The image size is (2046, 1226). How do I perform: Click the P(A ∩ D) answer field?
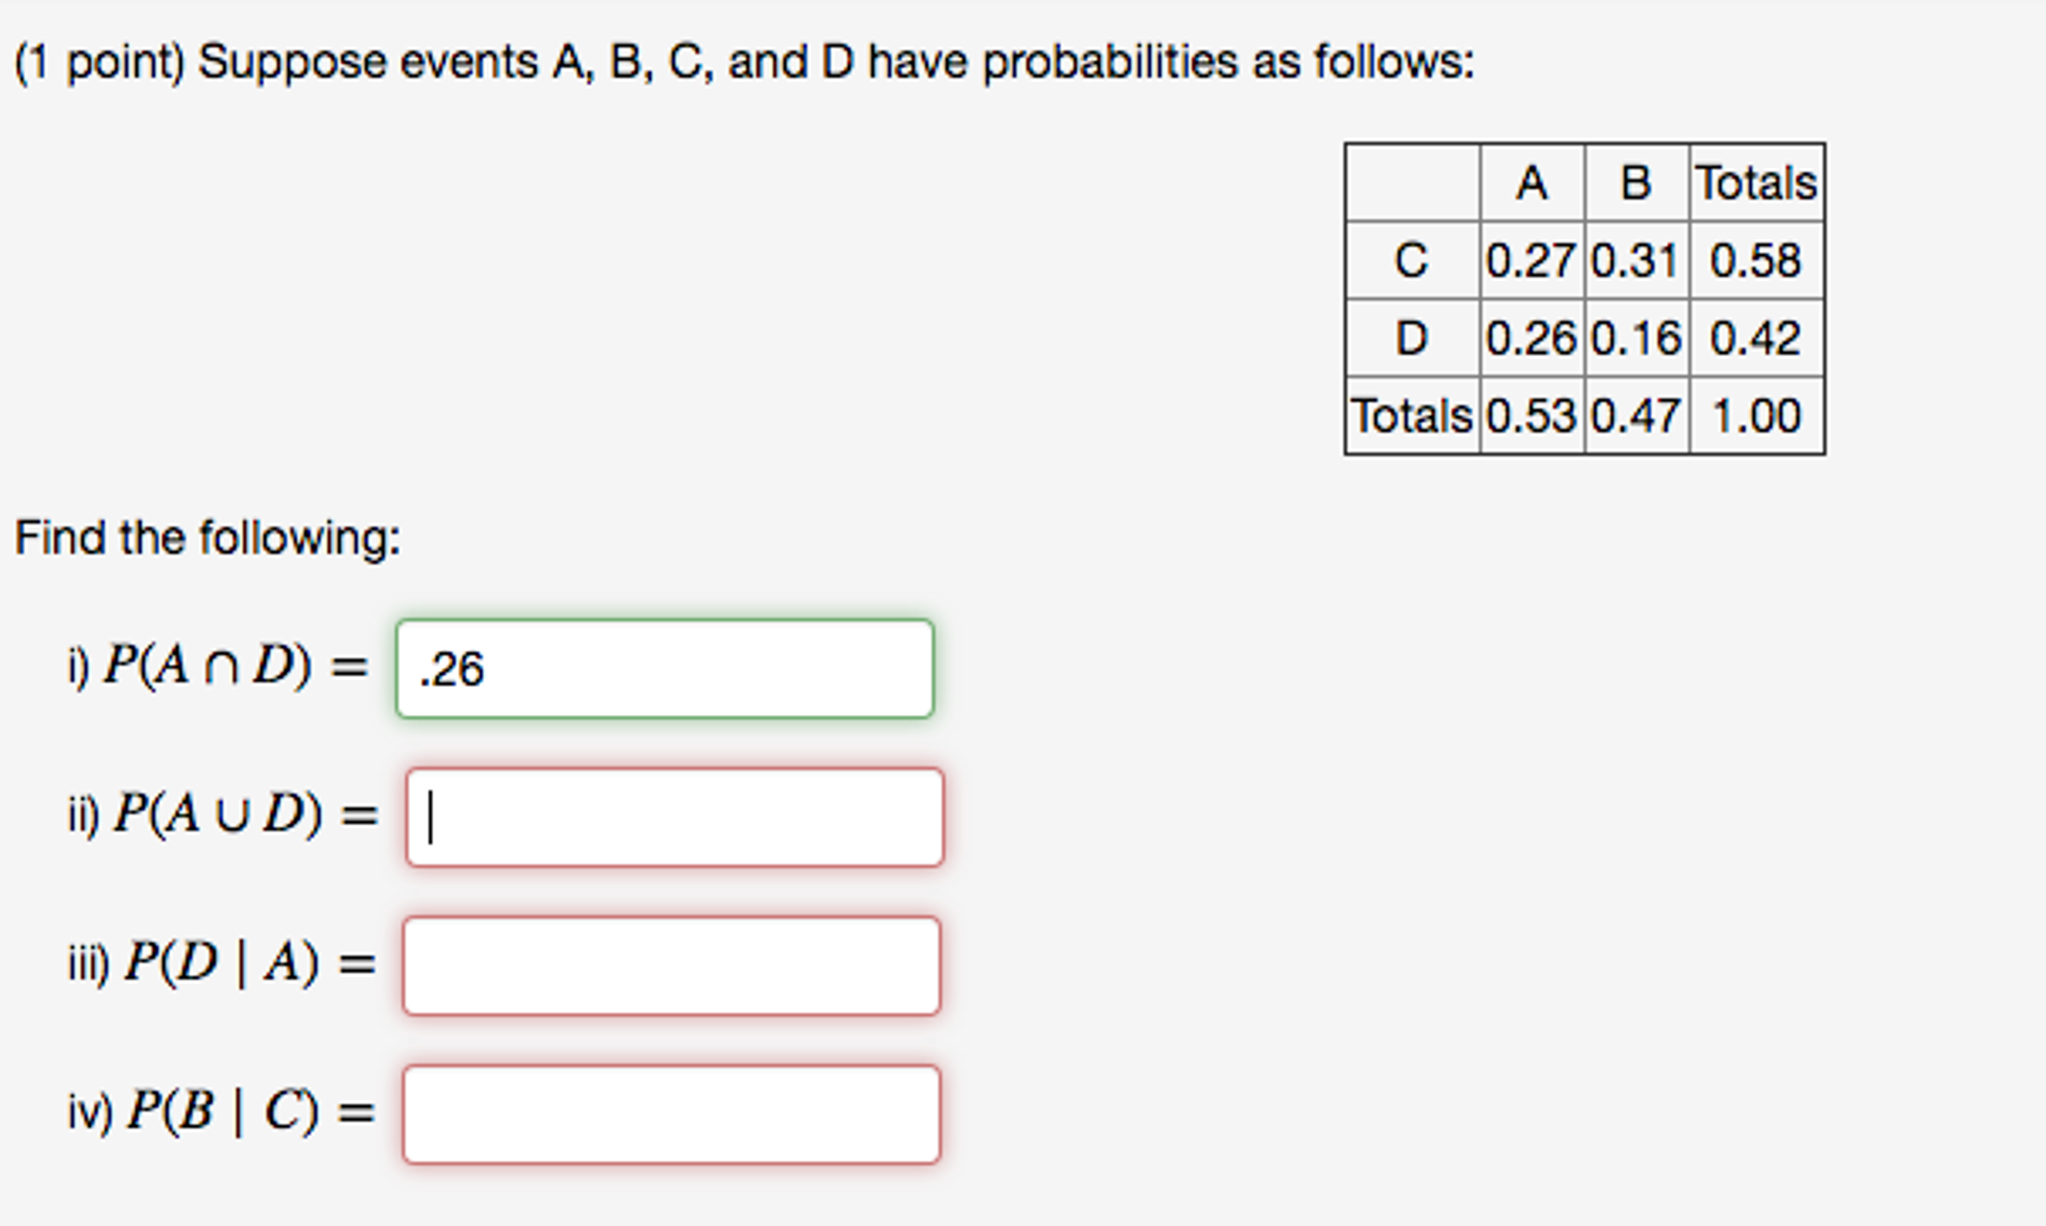tap(663, 667)
